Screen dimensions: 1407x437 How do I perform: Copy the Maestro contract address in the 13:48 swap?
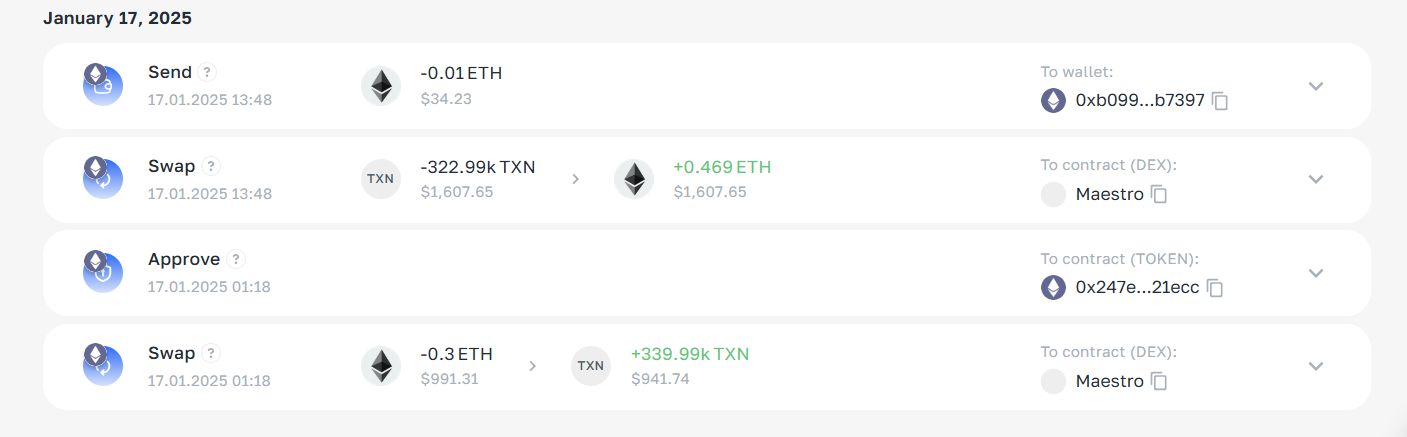(1159, 195)
